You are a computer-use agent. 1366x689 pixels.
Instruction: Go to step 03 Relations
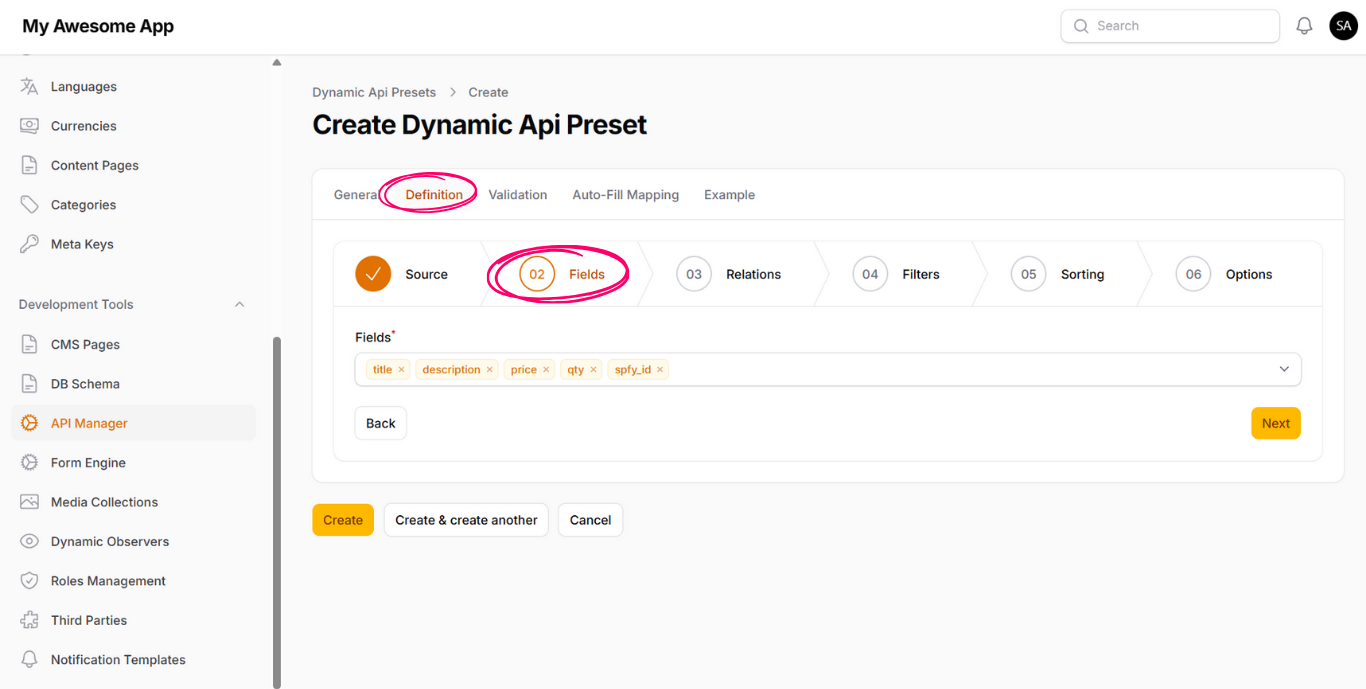729,274
